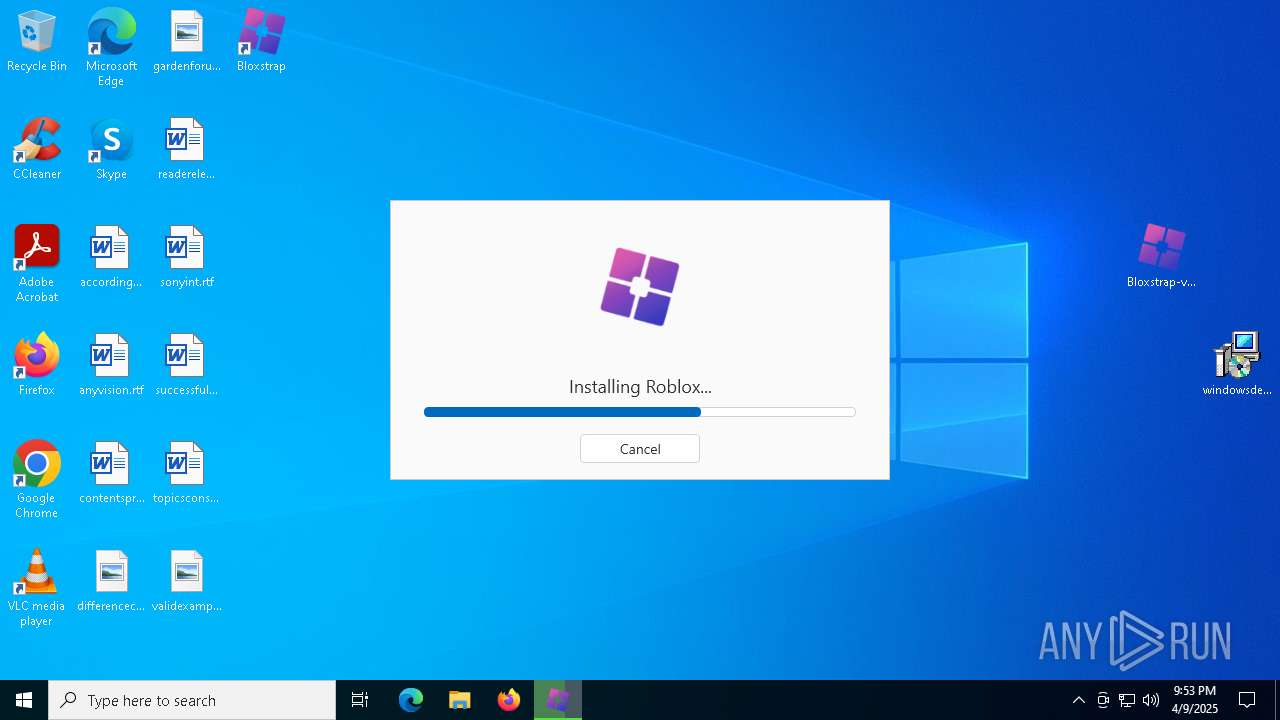The image size is (1280, 720).
Task: Open the clock showing 9:53 PM
Action: point(1195,700)
